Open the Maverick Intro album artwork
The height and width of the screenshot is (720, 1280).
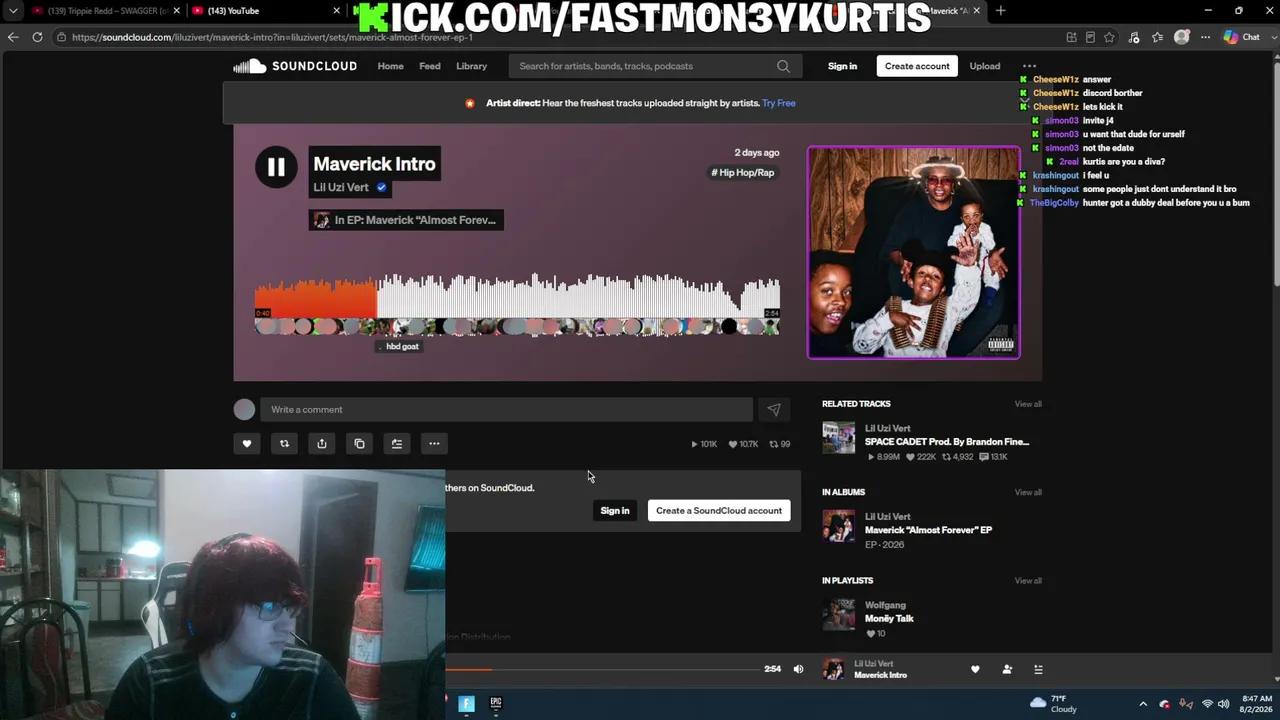point(914,252)
